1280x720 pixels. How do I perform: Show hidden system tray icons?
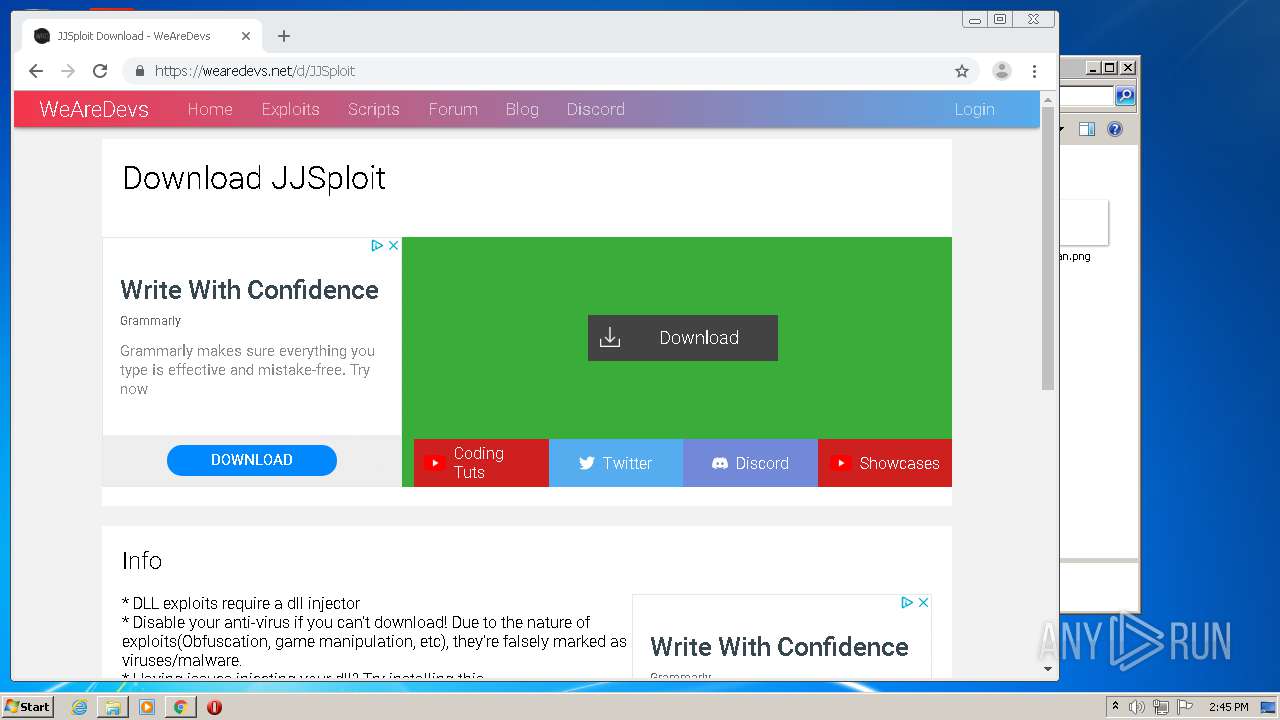point(1115,707)
